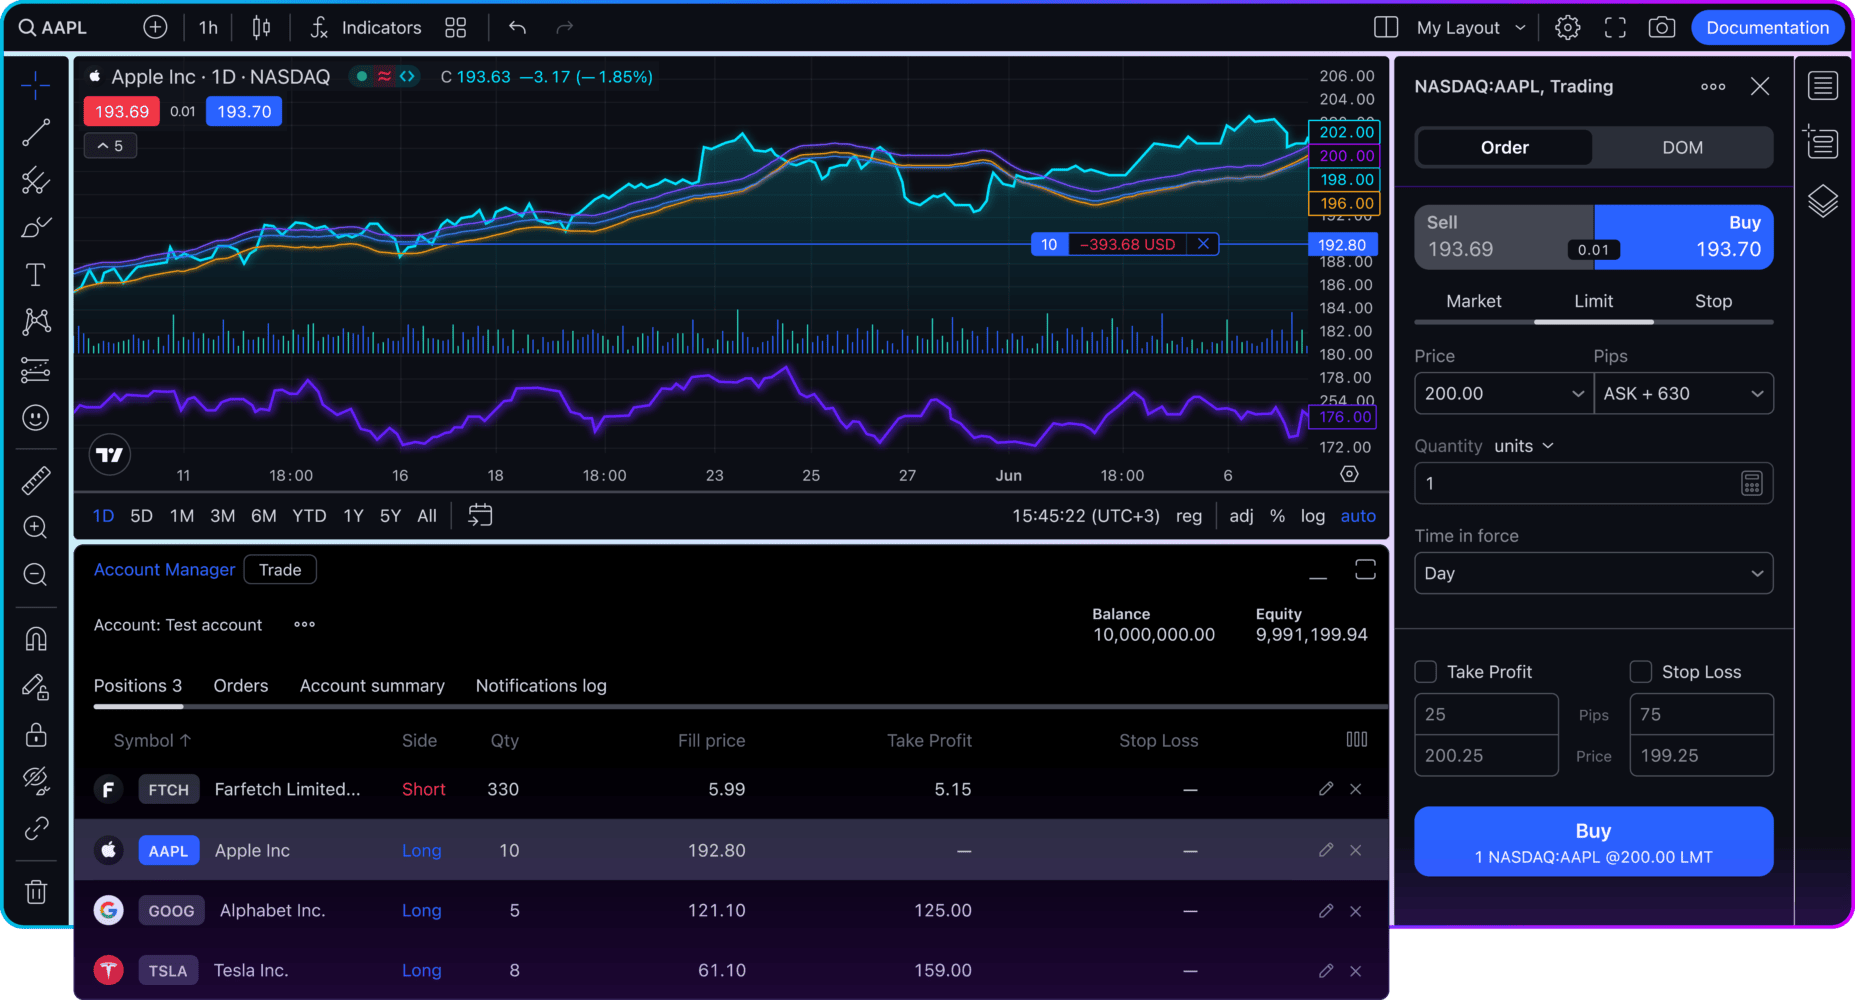Image resolution: width=1855 pixels, height=1000 pixels.
Task: Open the go to date calendar icon
Action: (x=480, y=515)
